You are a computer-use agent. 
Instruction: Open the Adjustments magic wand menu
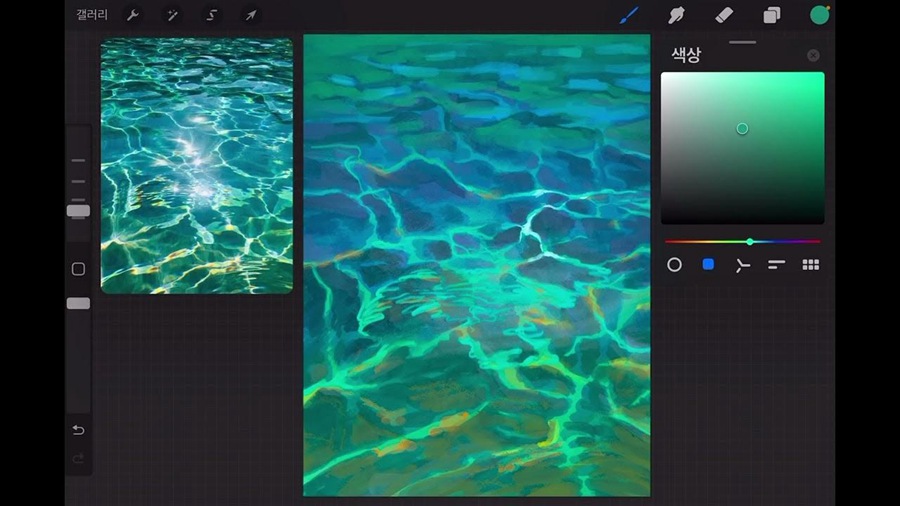click(x=172, y=15)
